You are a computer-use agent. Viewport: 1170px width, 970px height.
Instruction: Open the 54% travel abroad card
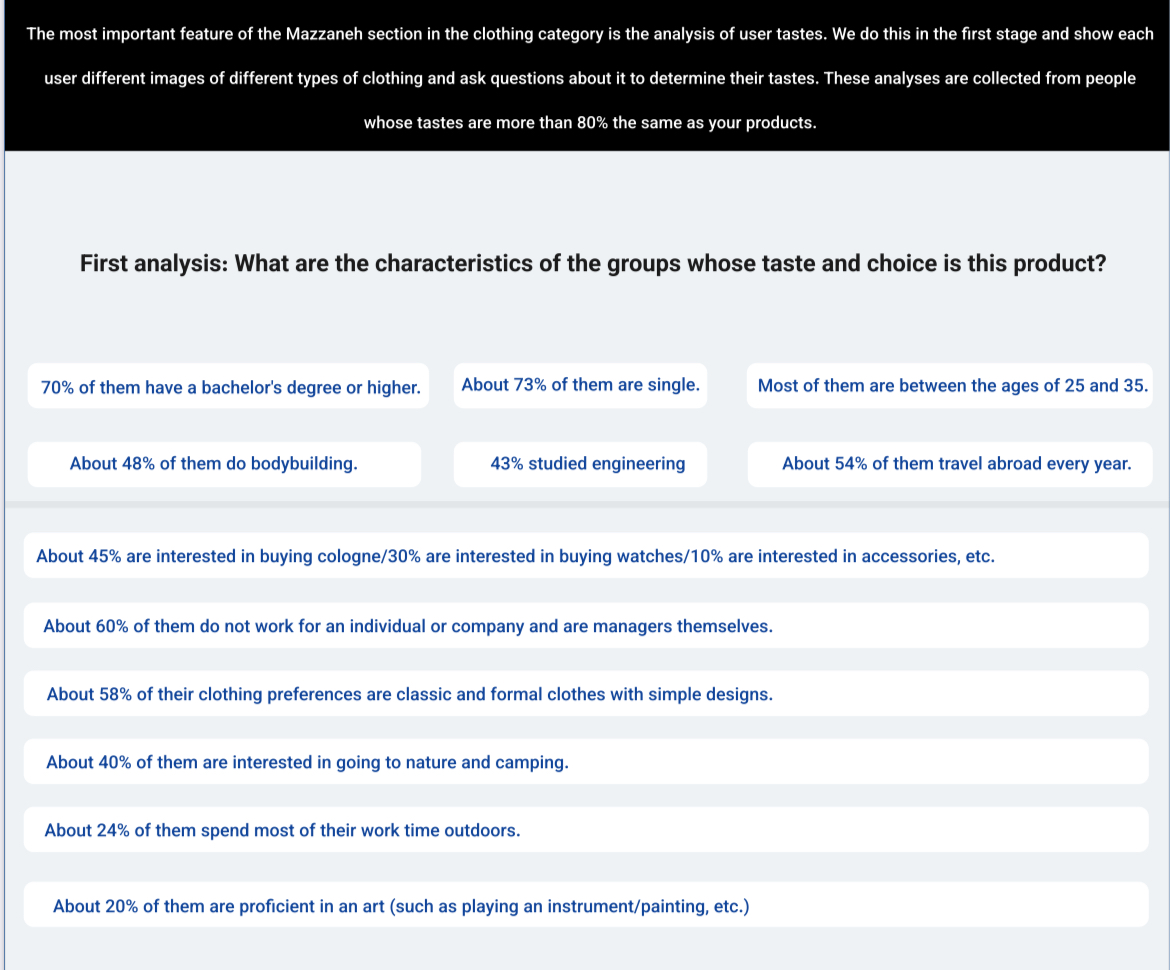[x=956, y=463]
